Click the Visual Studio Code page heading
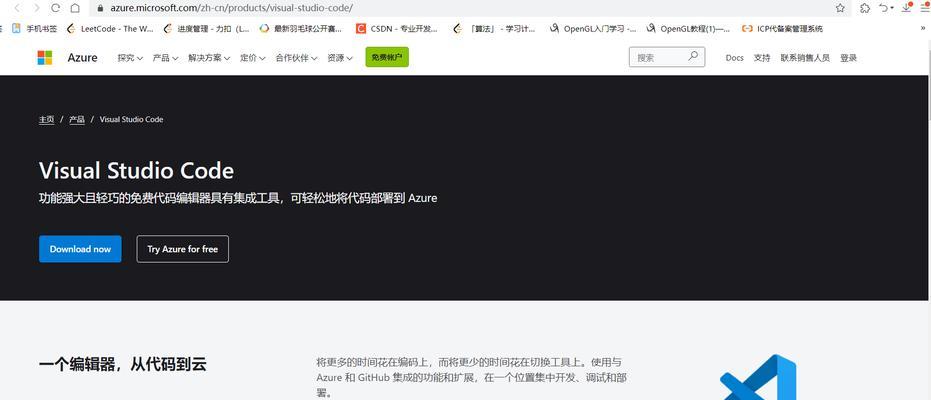The image size is (931, 400). pos(137,171)
